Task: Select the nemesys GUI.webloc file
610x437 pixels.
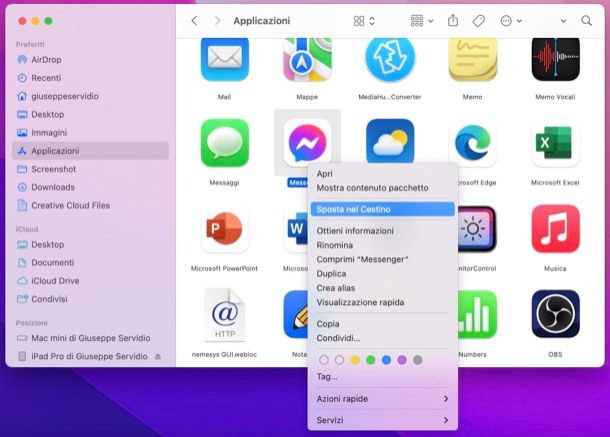Action: pos(224,314)
